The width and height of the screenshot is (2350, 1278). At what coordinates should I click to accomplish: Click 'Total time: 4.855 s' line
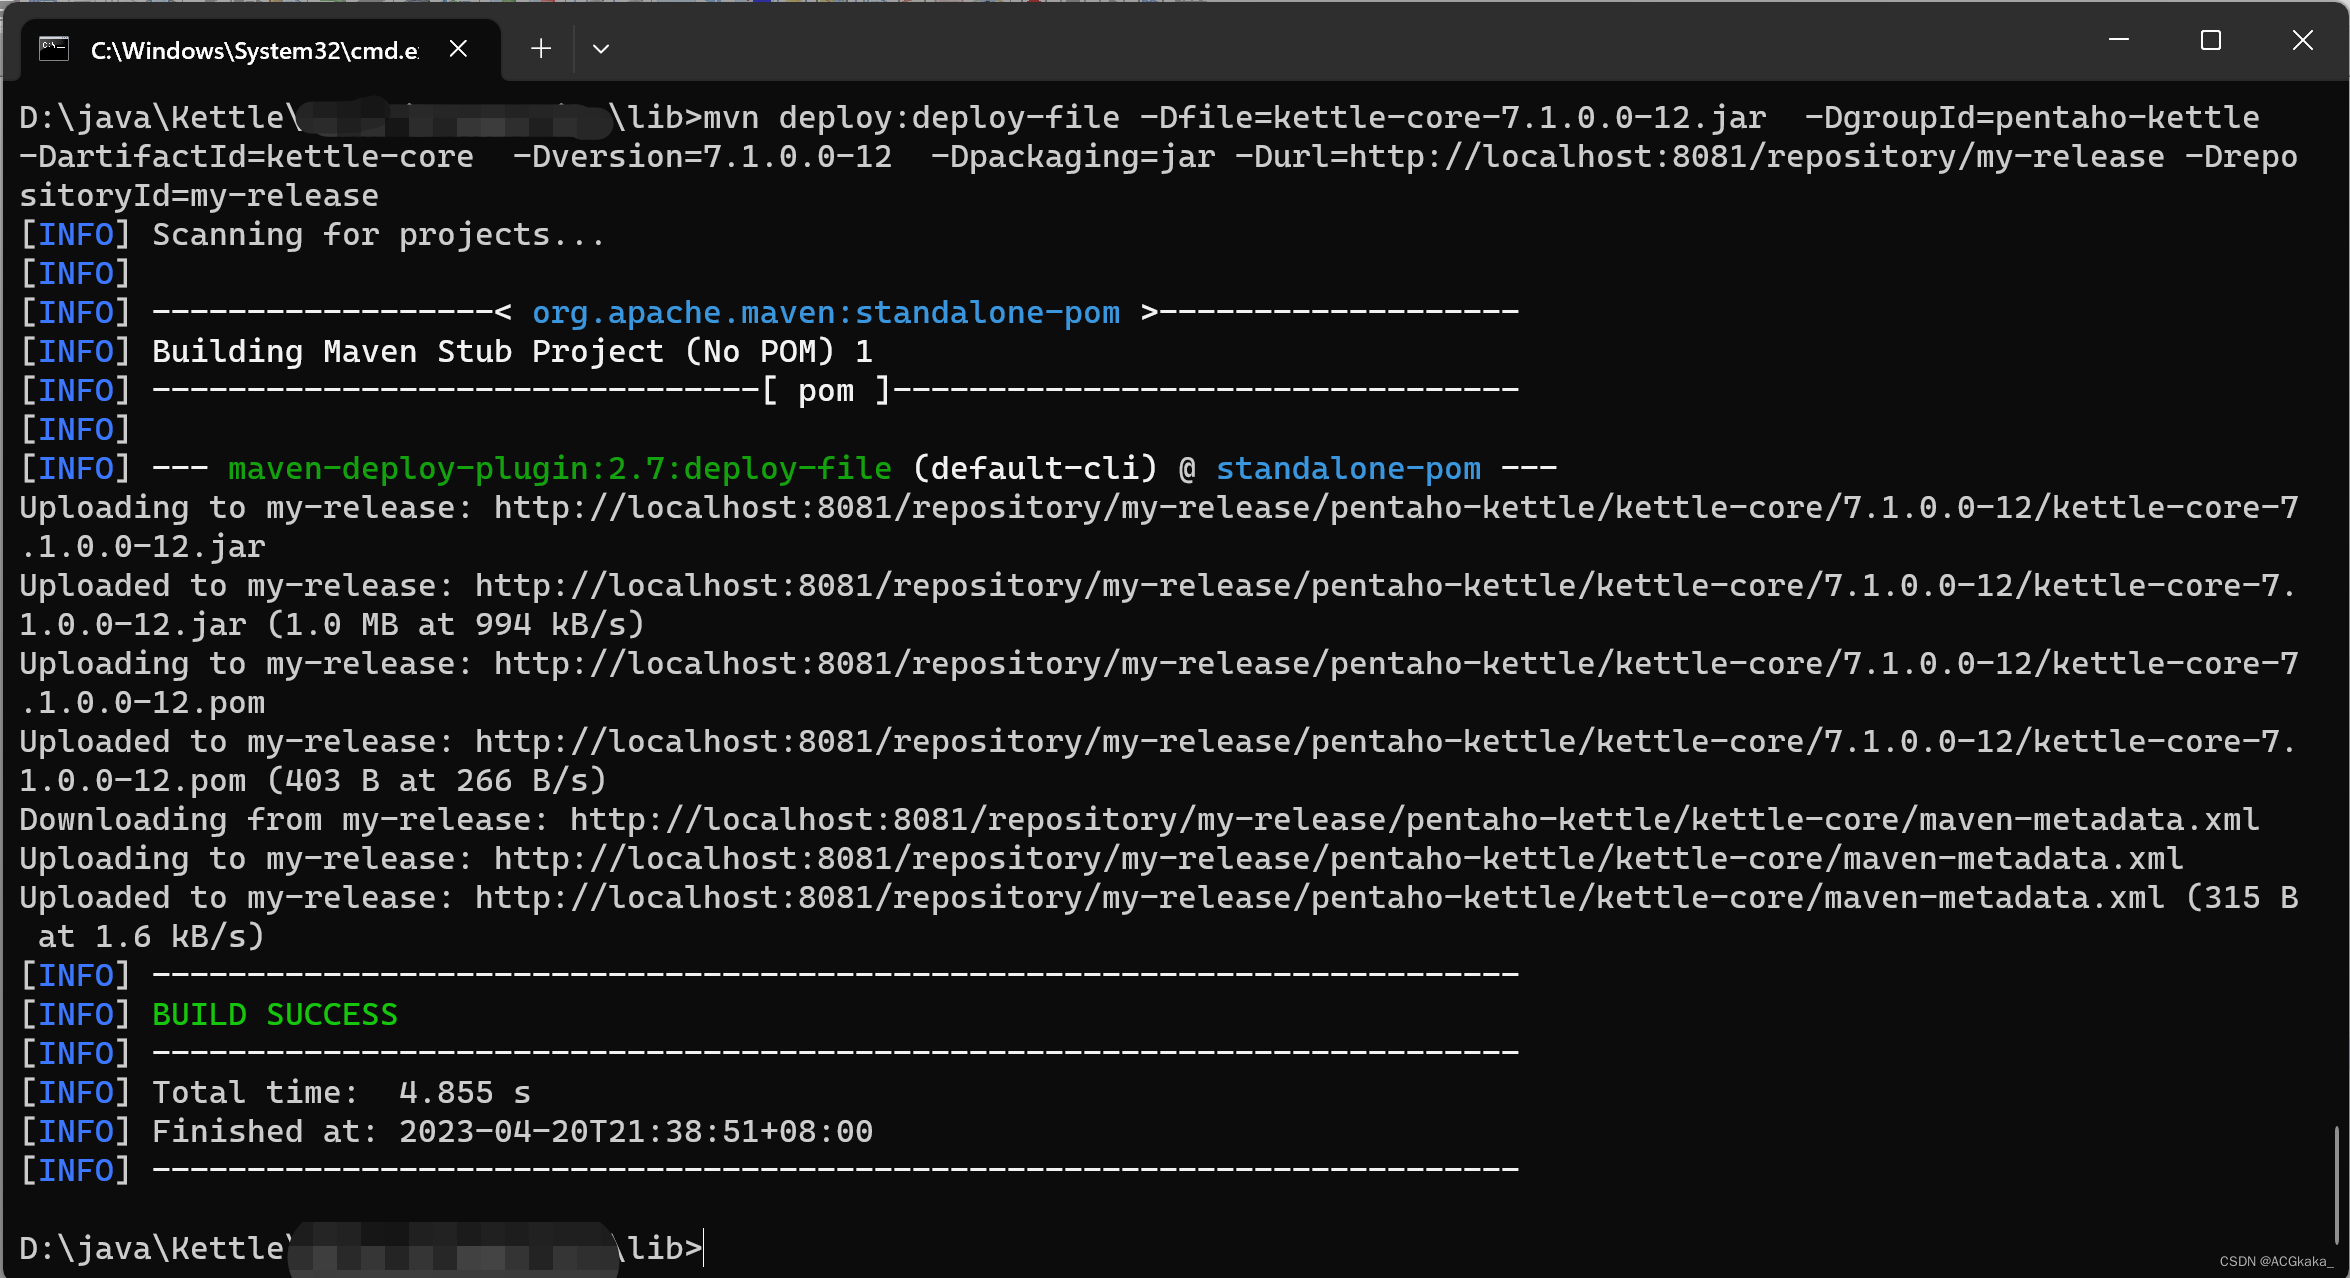point(341,1092)
